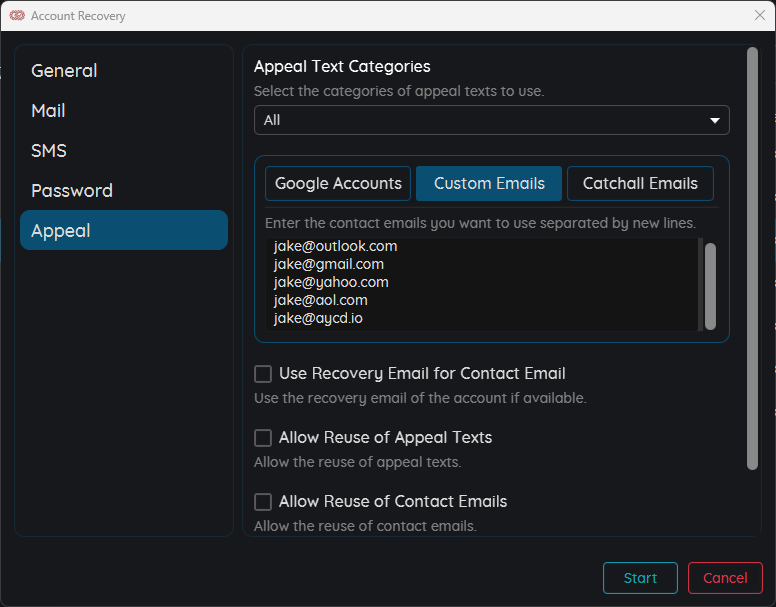This screenshot has height=607, width=776.
Task: Click inside the contact emails text area
Action: (x=483, y=284)
